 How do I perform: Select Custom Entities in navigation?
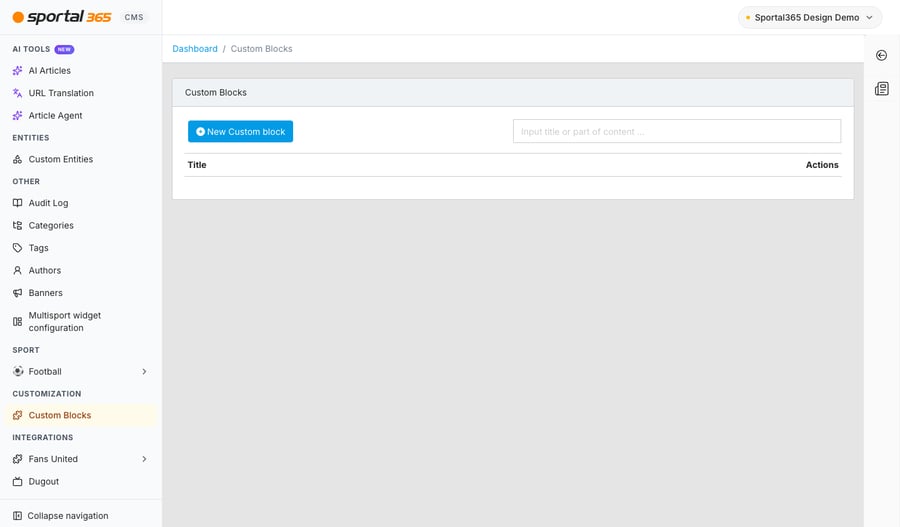point(81,159)
